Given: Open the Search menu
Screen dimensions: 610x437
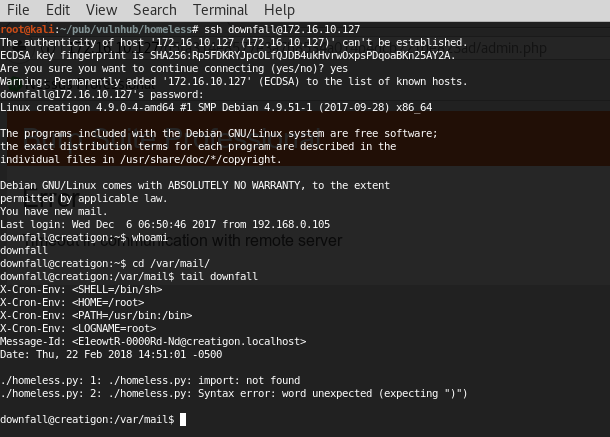Looking at the screenshot, I should tap(154, 10).
